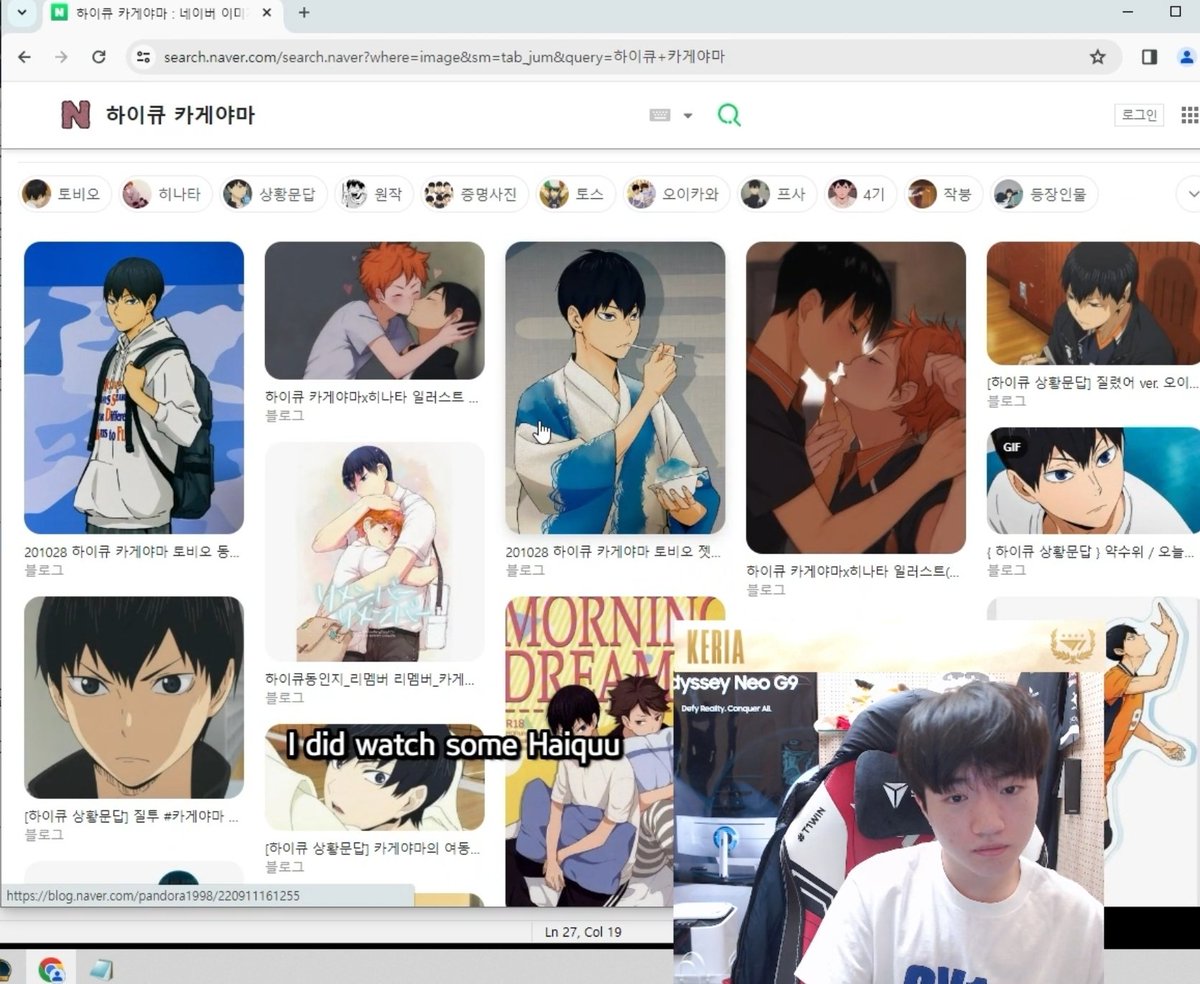The width and height of the screenshot is (1200, 984).
Task: Open a new browser tab
Action: (x=304, y=13)
